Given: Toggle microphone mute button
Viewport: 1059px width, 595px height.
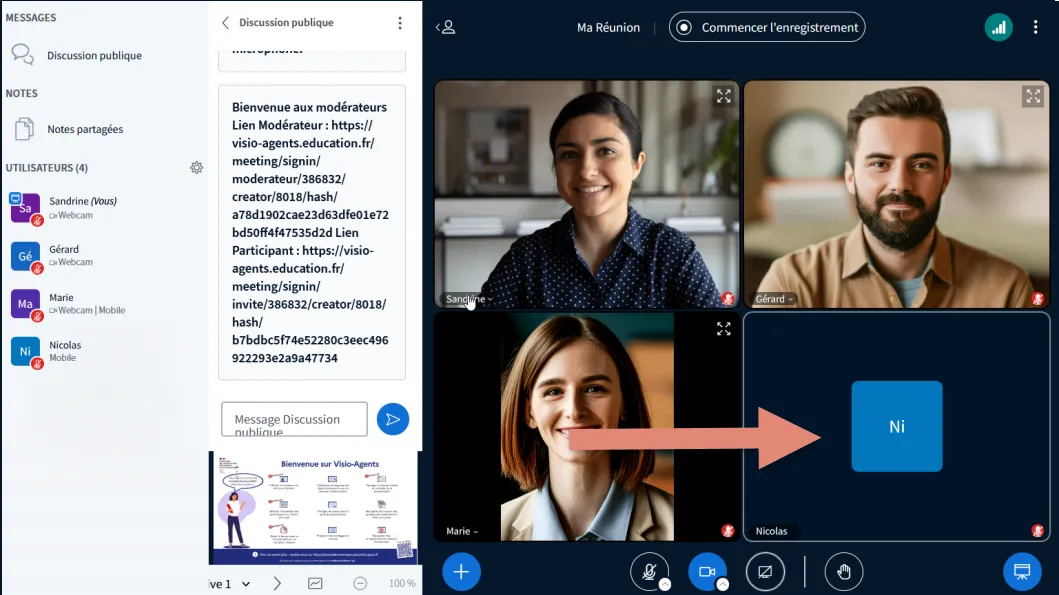Looking at the screenshot, I should pyautogui.click(x=649, y=572).
